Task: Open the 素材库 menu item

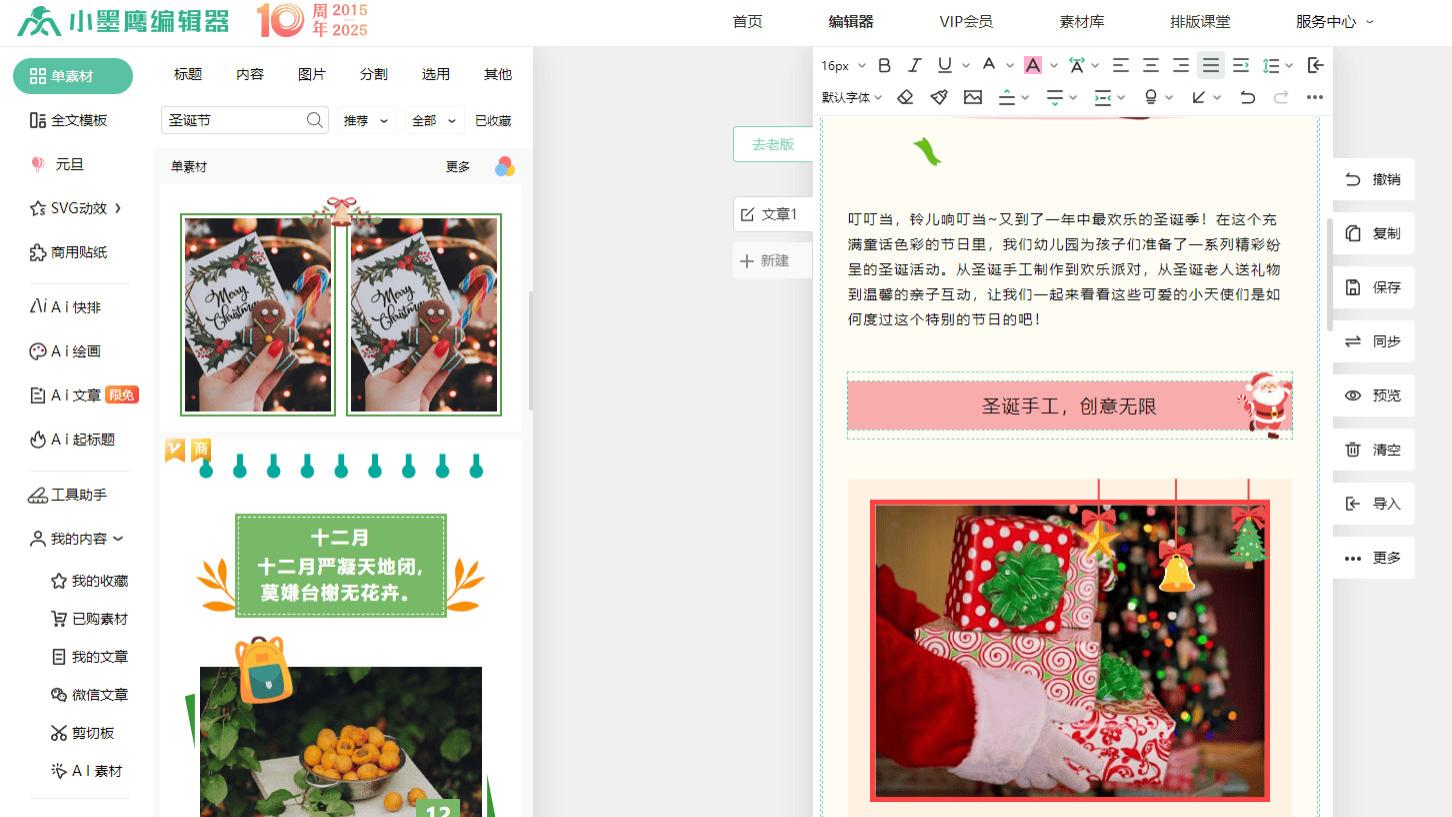Action: pos(1081,20)
